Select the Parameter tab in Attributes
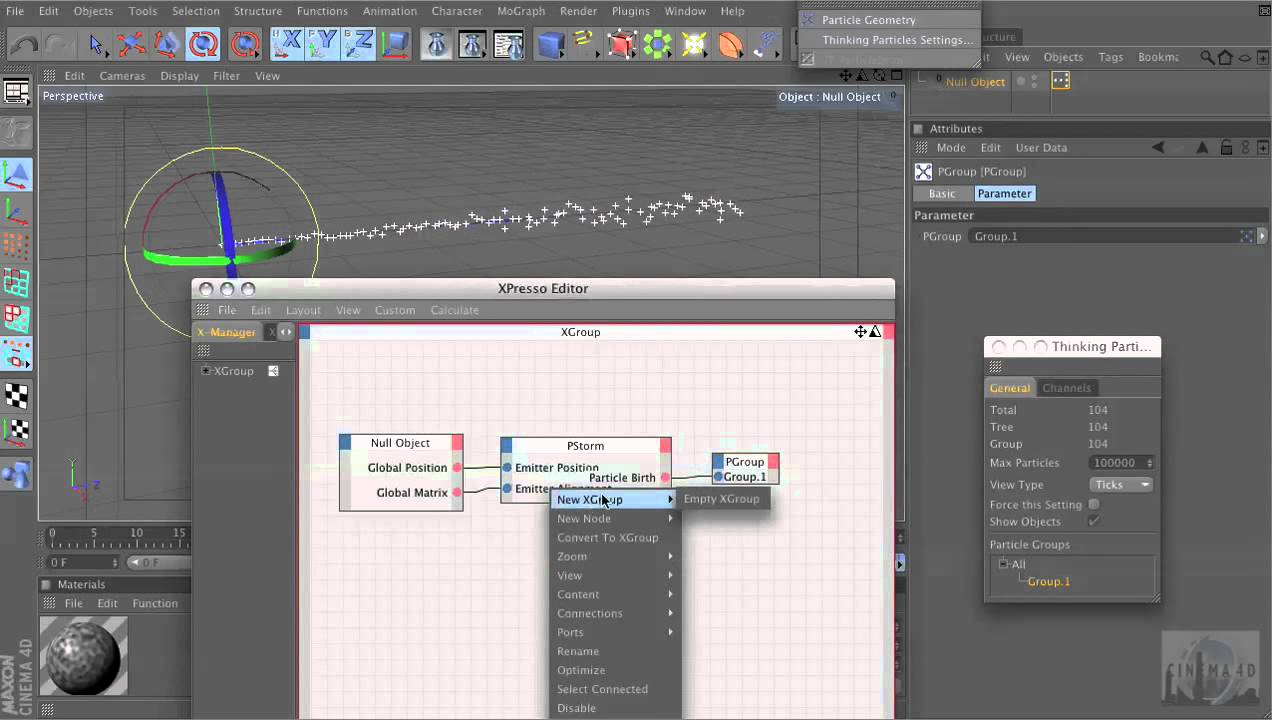The height and width of the screenshot is (720, 1272). tap(1004, 194)
